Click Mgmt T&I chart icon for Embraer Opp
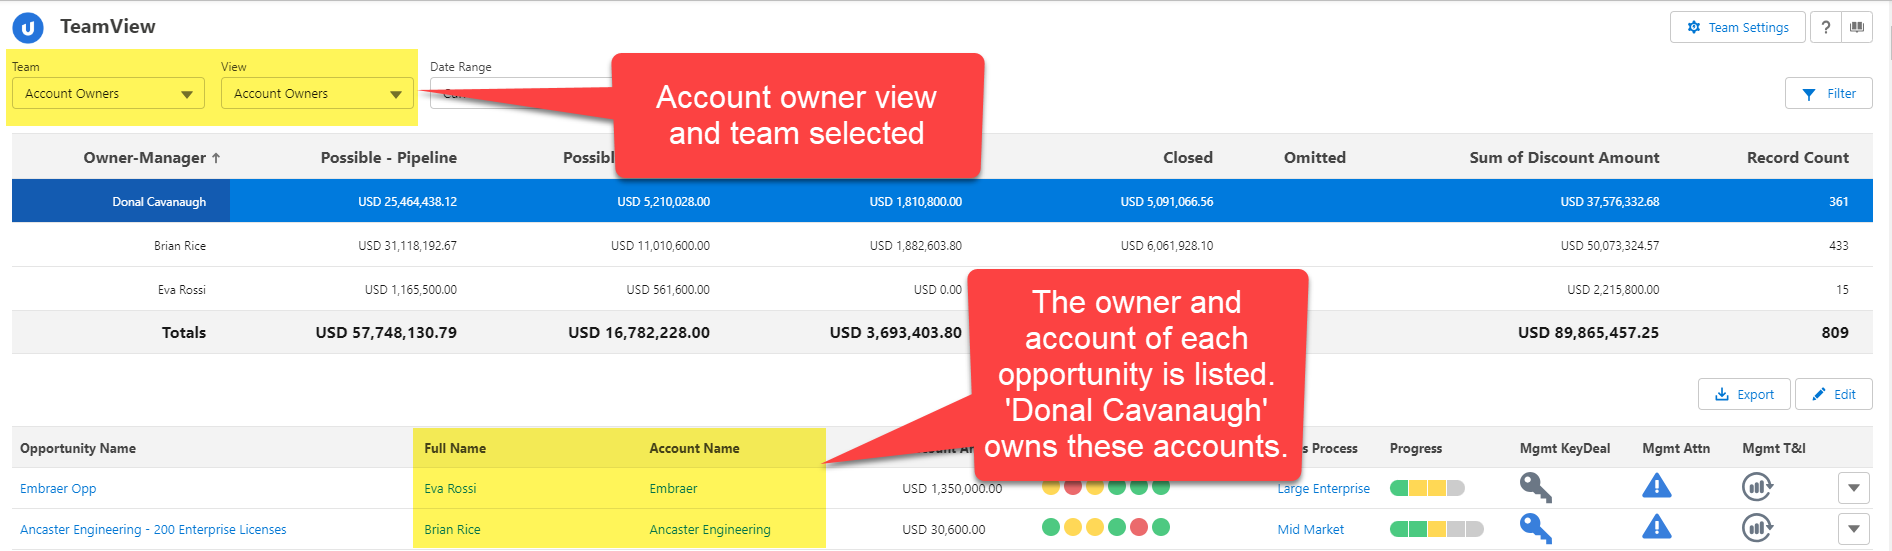Image resolution: width=1892 pixels, height=551 pixels. pyautogui.click(x=1757, y=487)
